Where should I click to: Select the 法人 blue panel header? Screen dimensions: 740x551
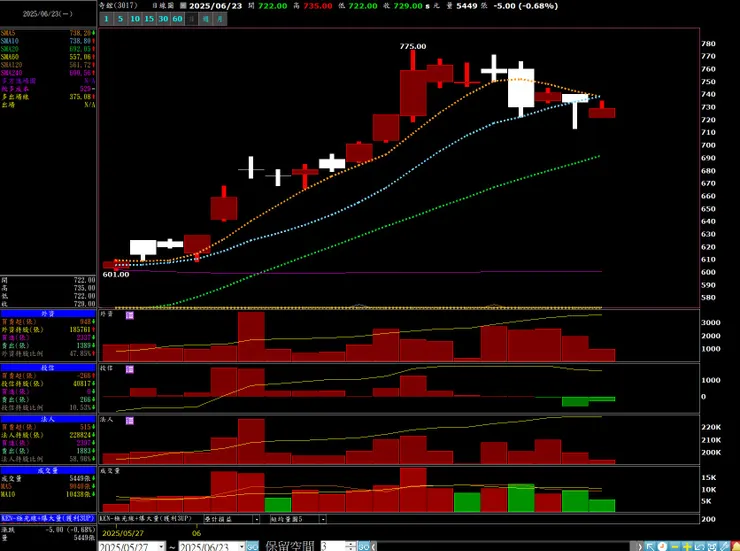48,419
